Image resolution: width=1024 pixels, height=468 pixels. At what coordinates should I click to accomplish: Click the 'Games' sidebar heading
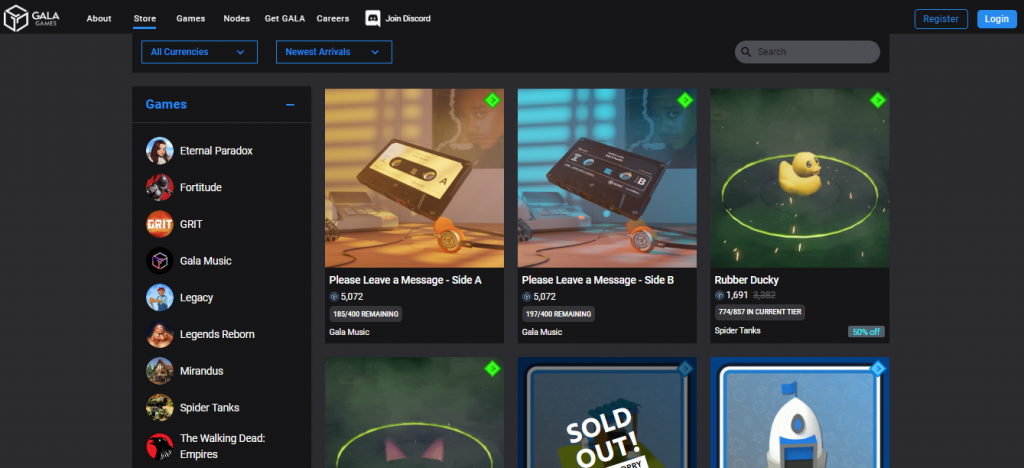(x=166, y=104)
